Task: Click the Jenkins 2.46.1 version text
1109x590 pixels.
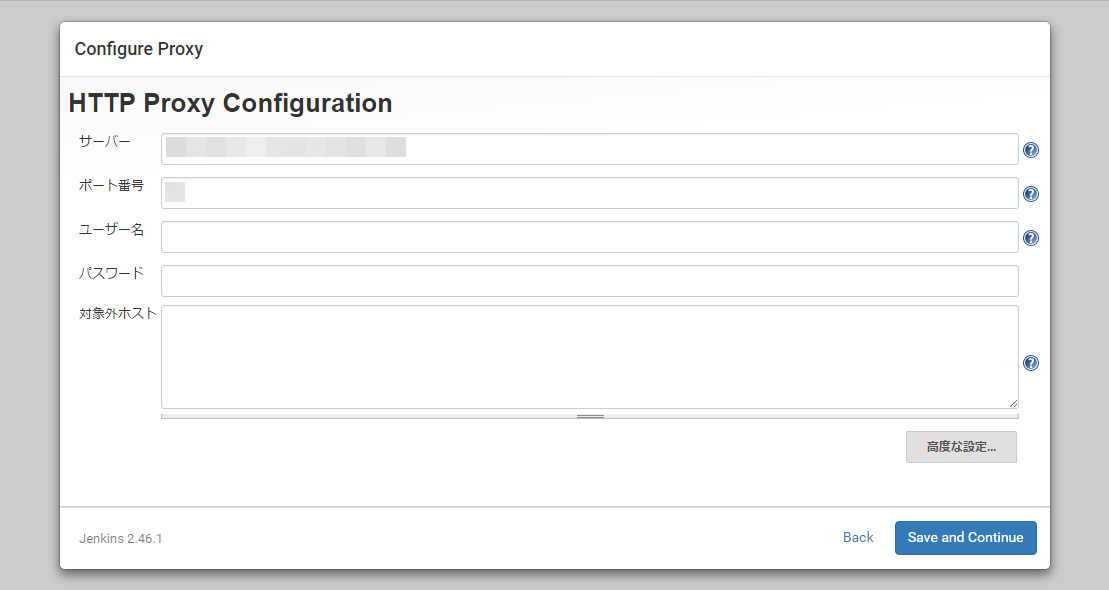Action: point(121,538)
